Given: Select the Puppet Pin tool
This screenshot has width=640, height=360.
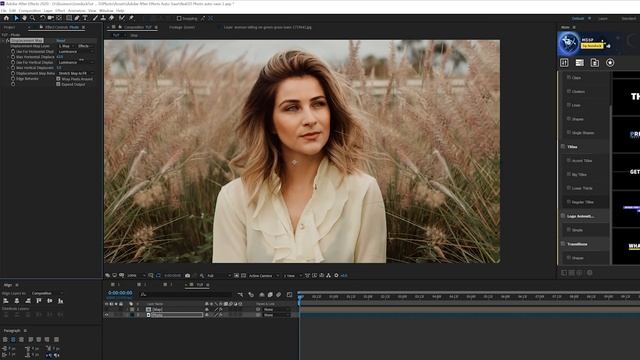Looking at the screenshot, I should point(131,18).
